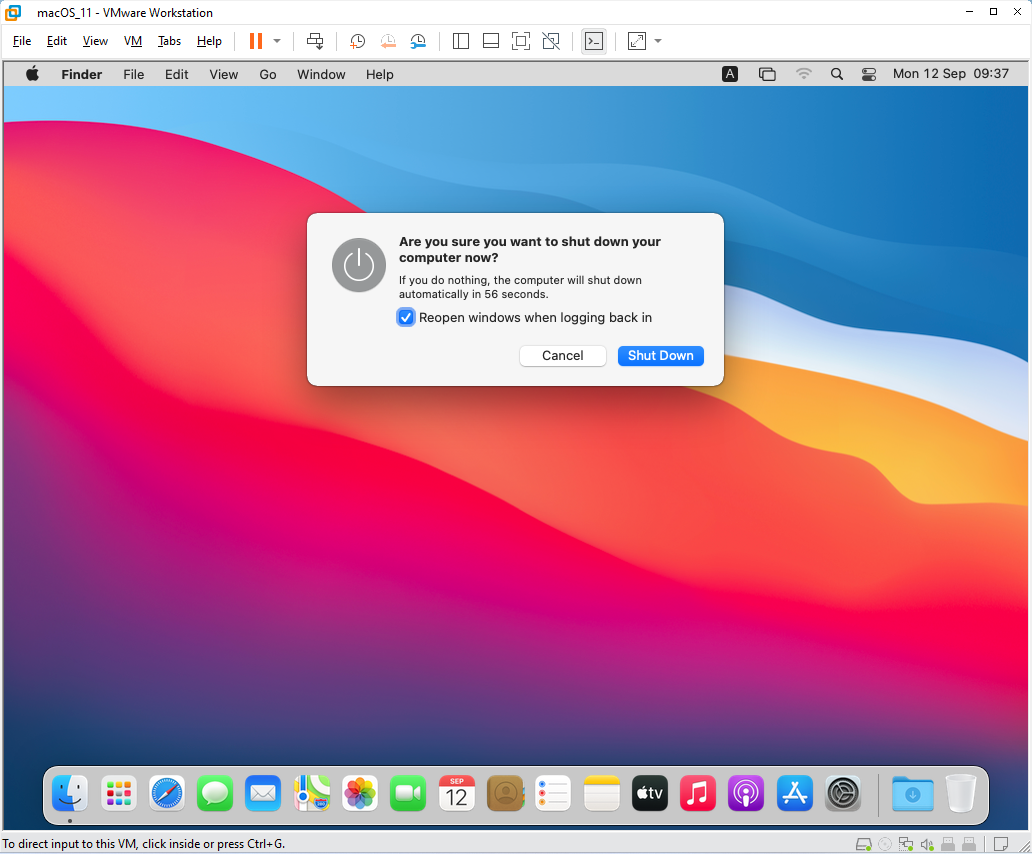
Task: Expand the stretch guest dropdown arrow
Action: pos(658,41)
